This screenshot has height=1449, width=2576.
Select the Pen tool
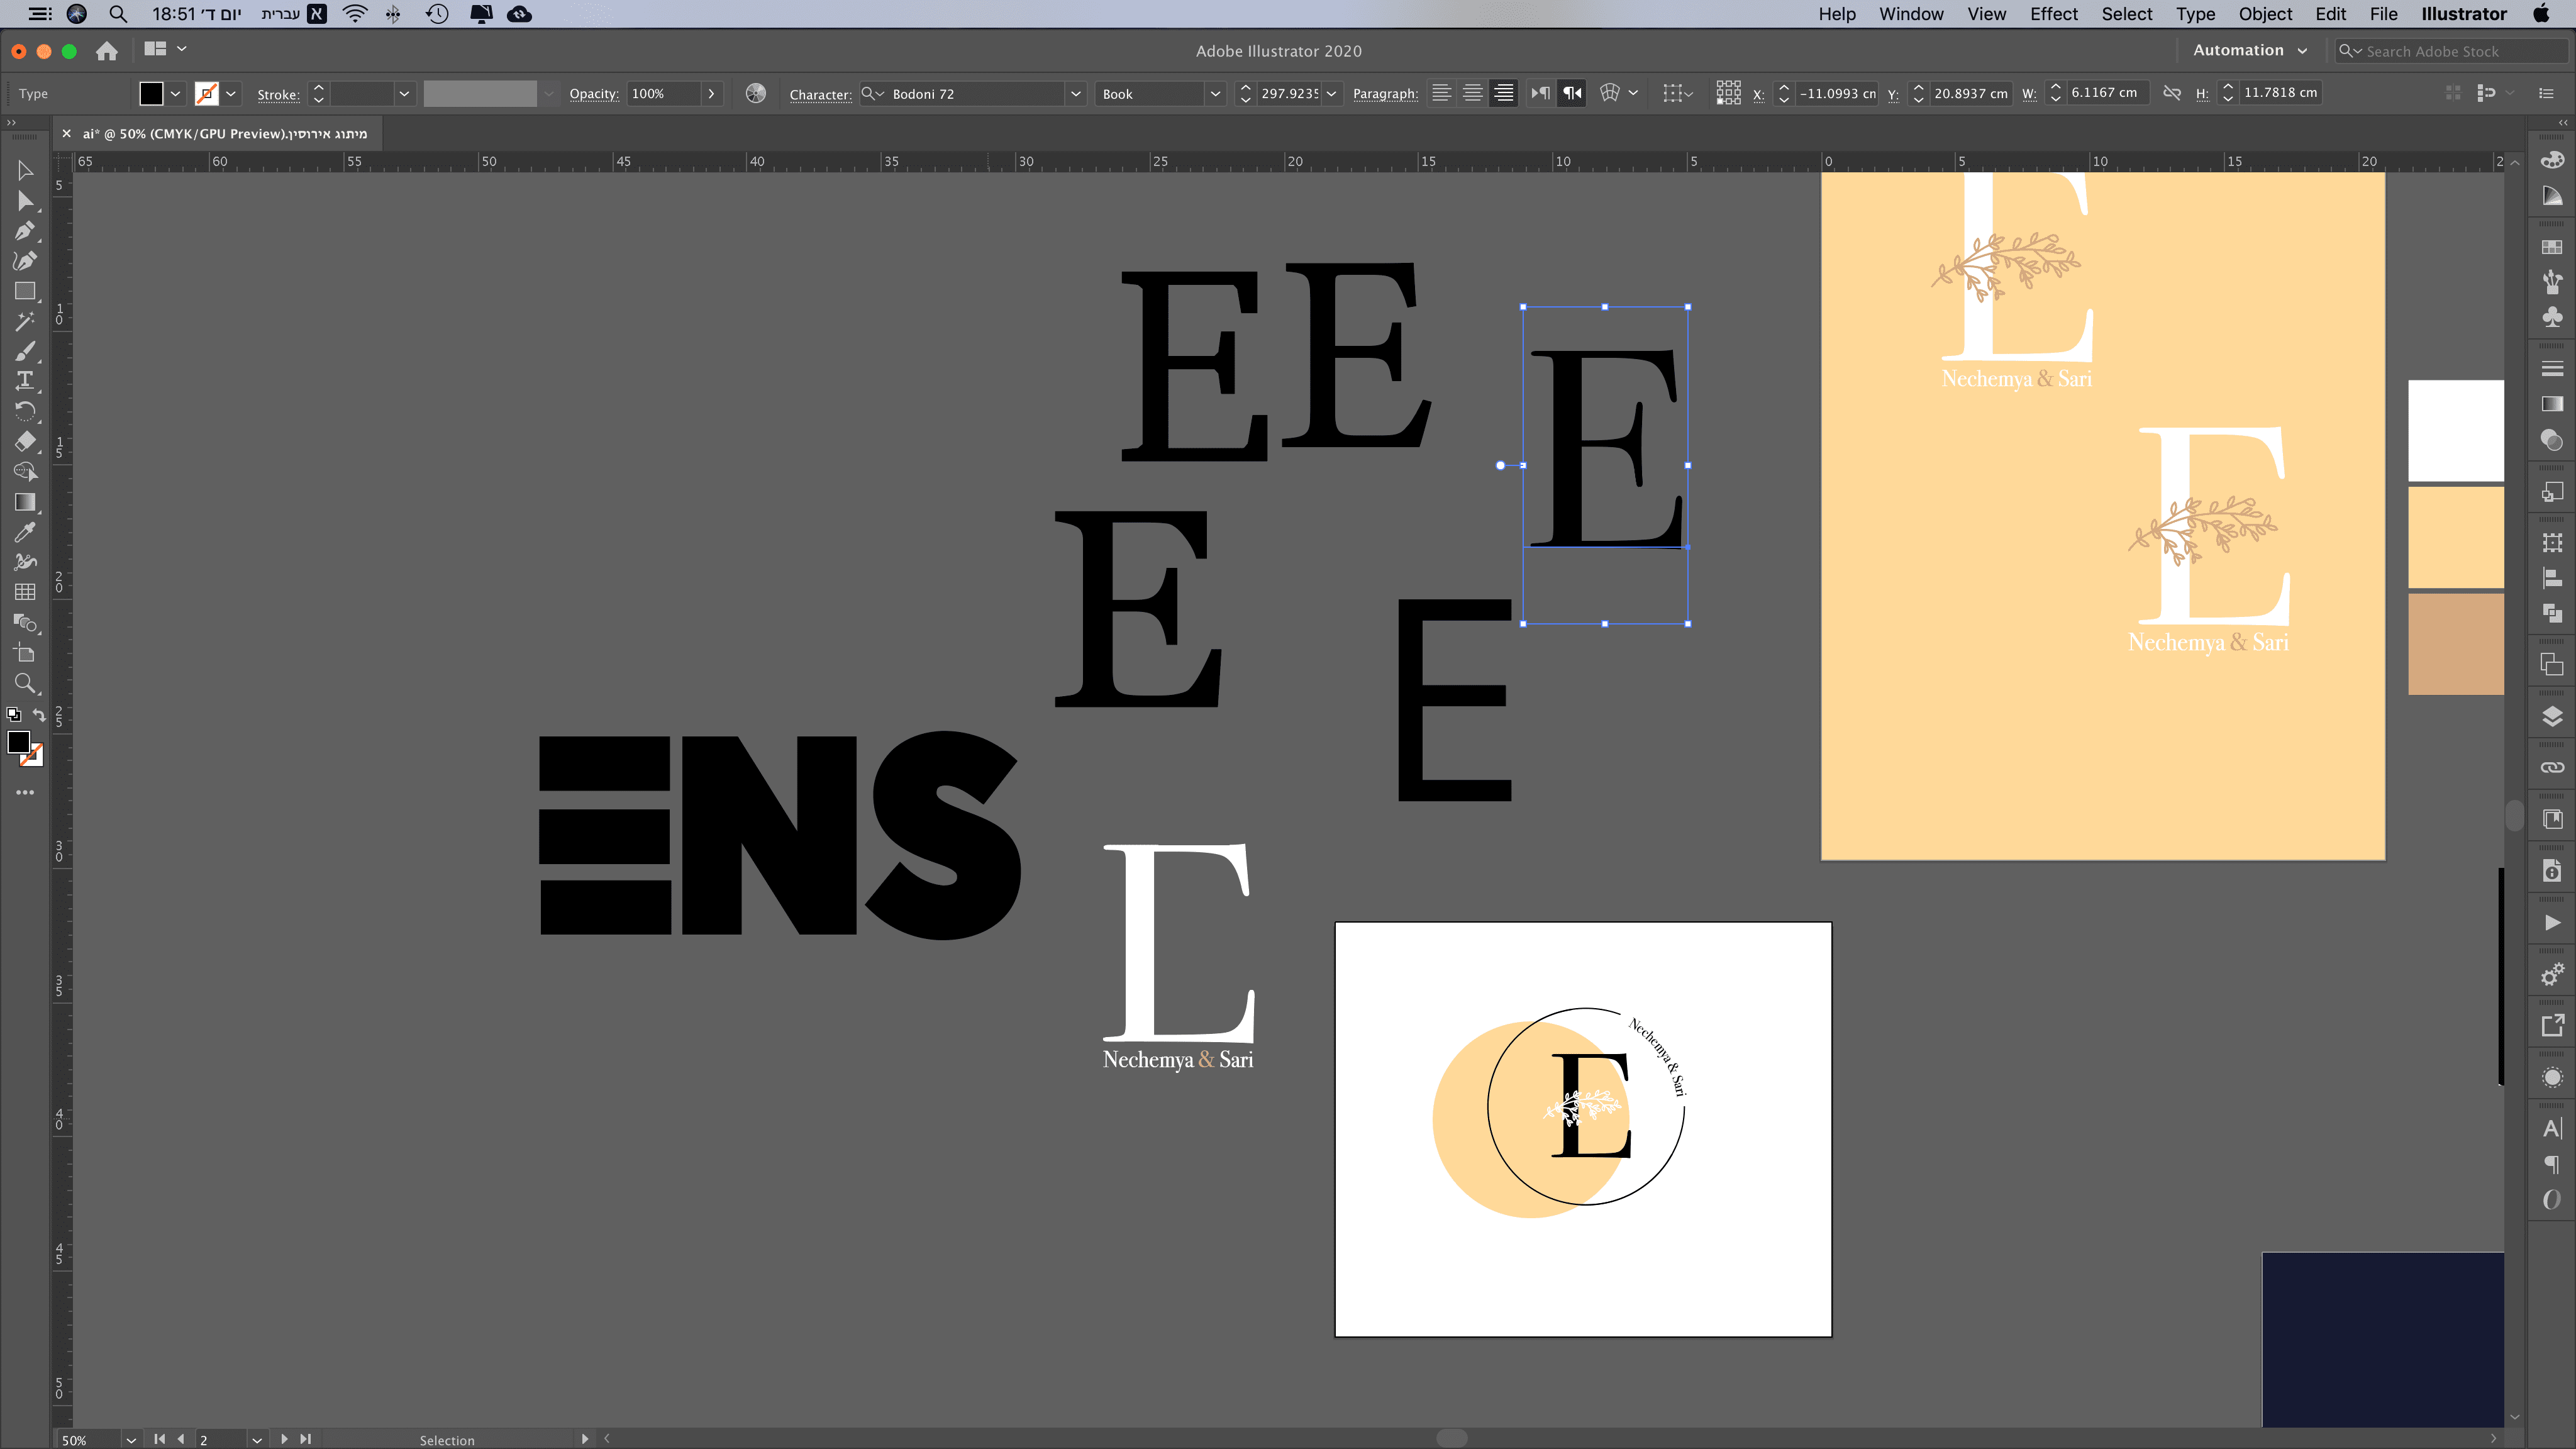point(25,231)
